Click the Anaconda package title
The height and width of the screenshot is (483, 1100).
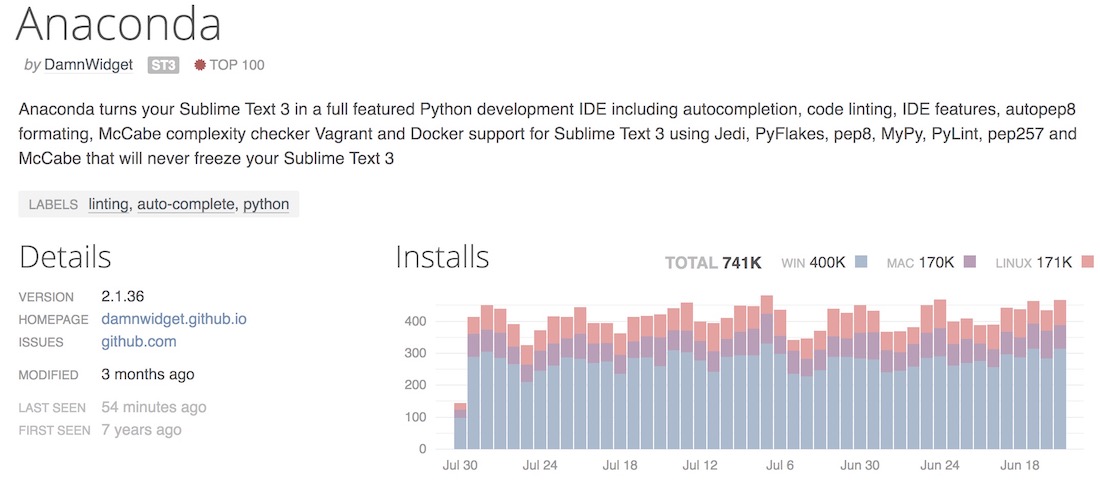(x=118, y=25)
